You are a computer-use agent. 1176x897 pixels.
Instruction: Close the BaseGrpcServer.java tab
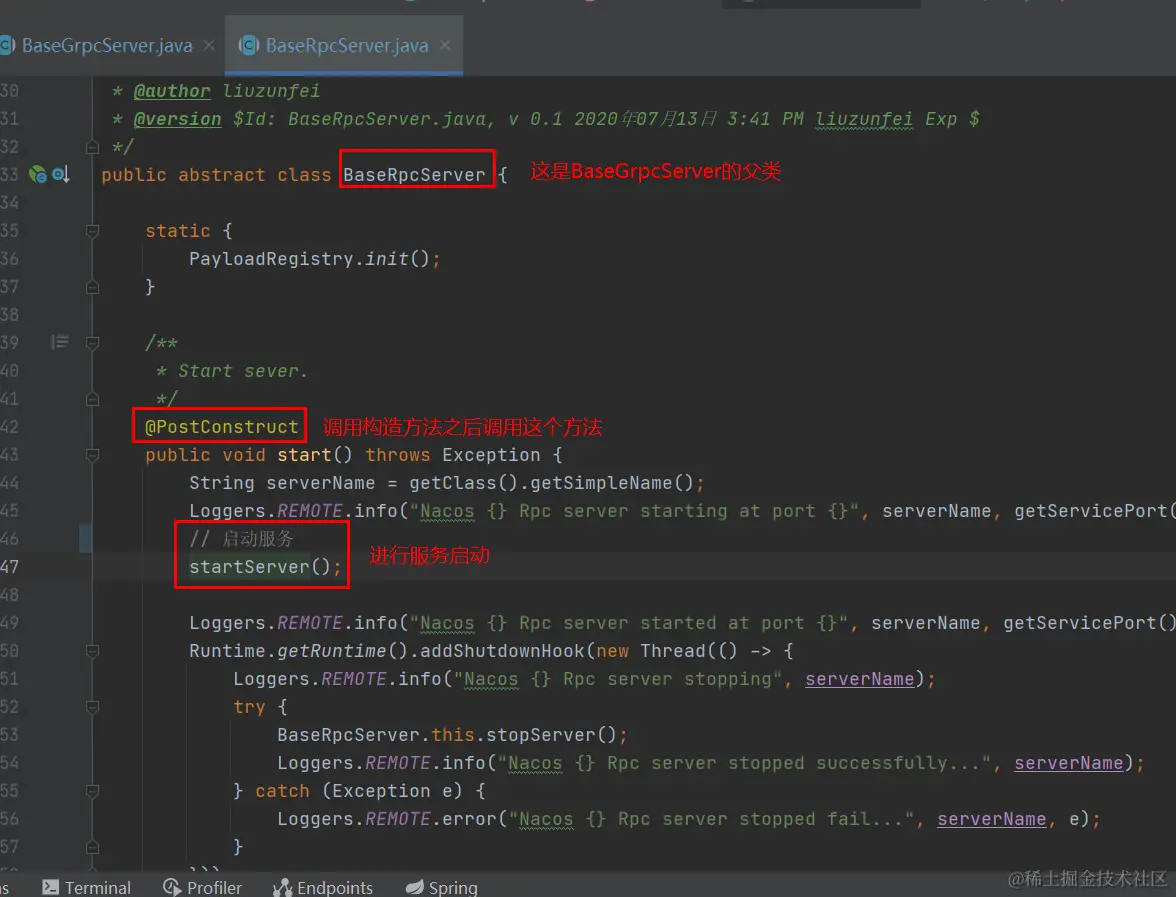click(209, 46)
